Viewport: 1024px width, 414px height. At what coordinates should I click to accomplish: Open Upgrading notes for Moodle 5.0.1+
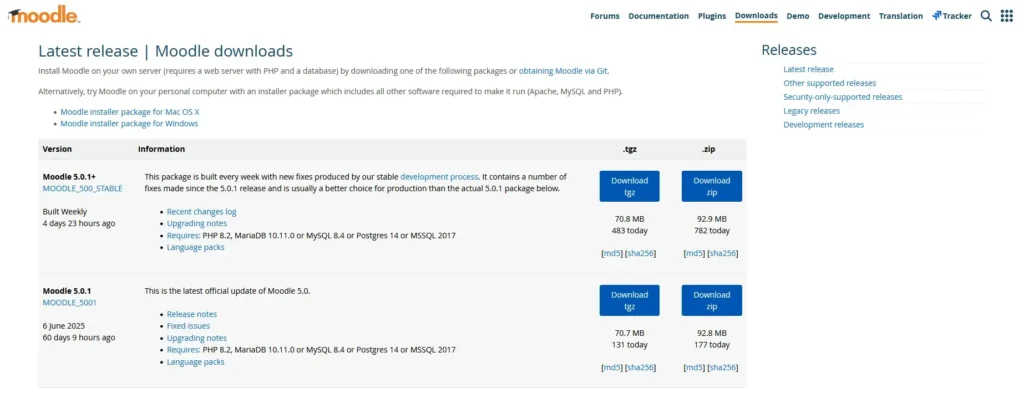(197, 223)
